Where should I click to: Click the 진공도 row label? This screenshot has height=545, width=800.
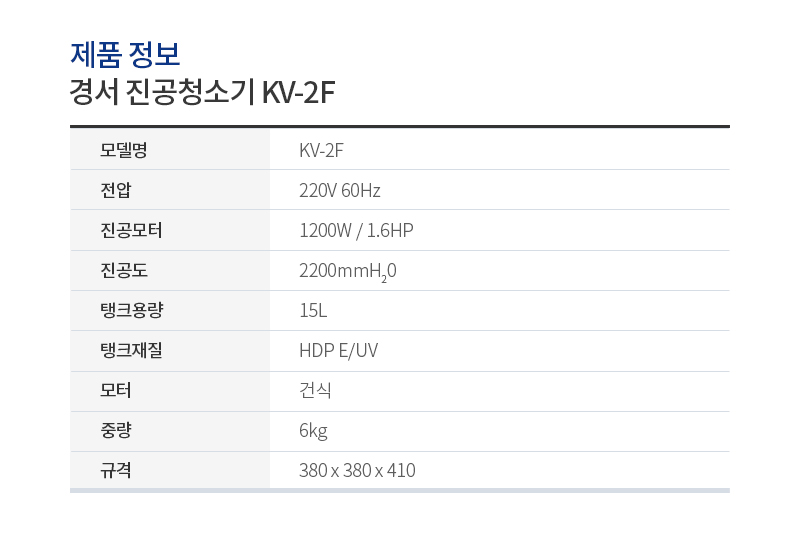(123, 270)
